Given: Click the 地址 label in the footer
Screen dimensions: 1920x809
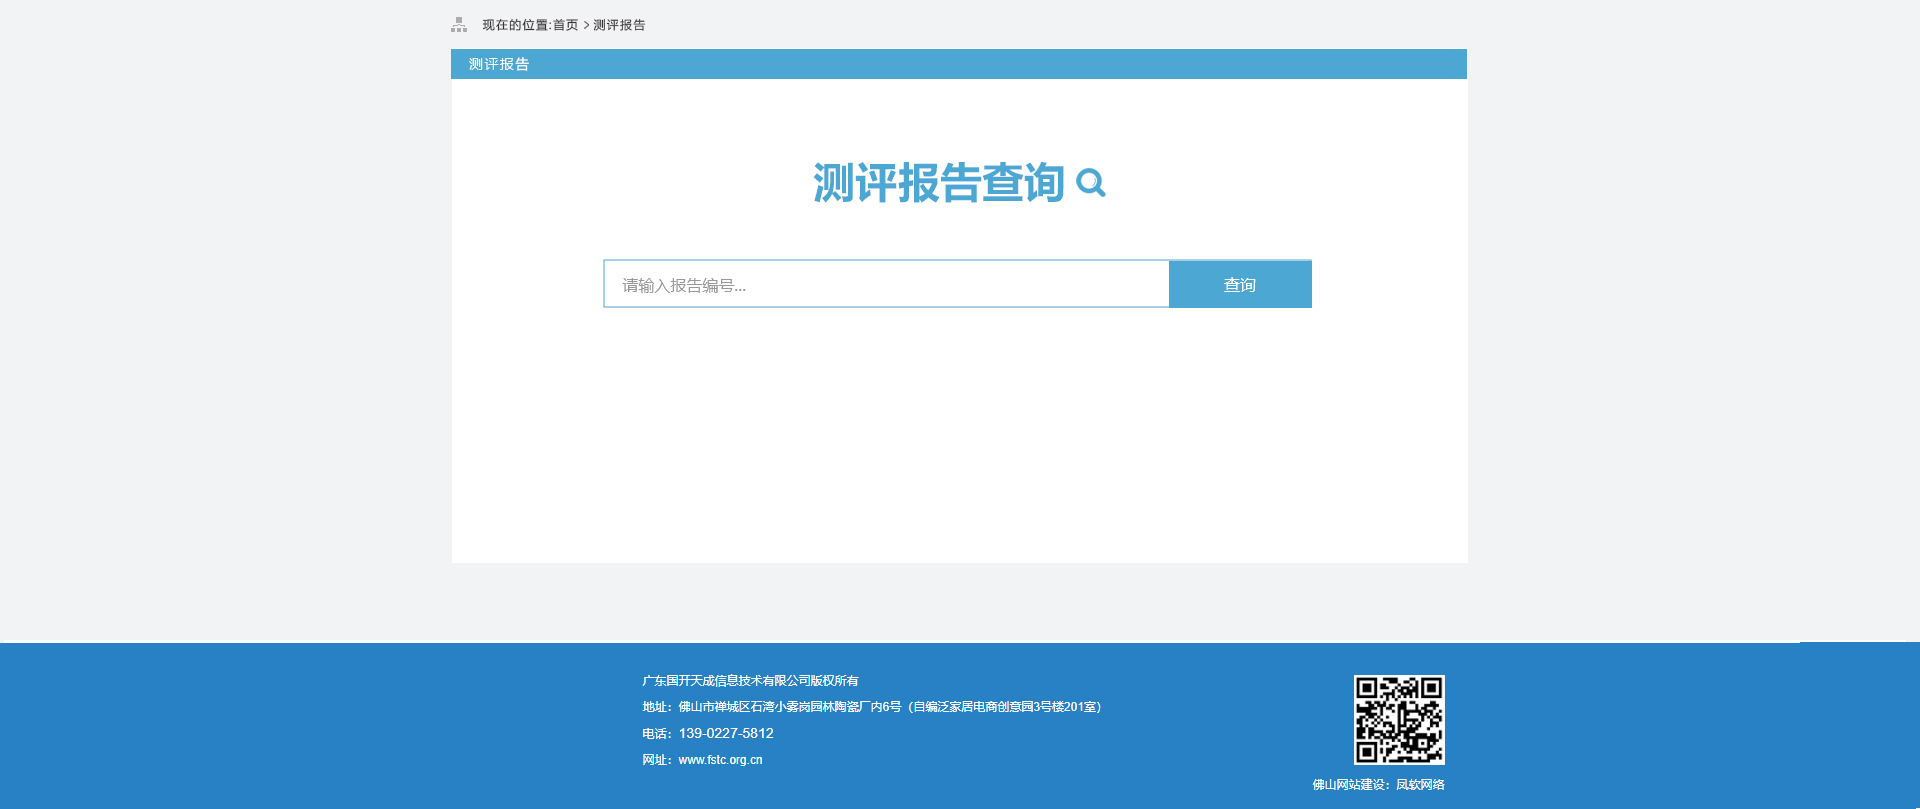Looking at the screenshot, I should pyautogui.click(x=656, y=707).
